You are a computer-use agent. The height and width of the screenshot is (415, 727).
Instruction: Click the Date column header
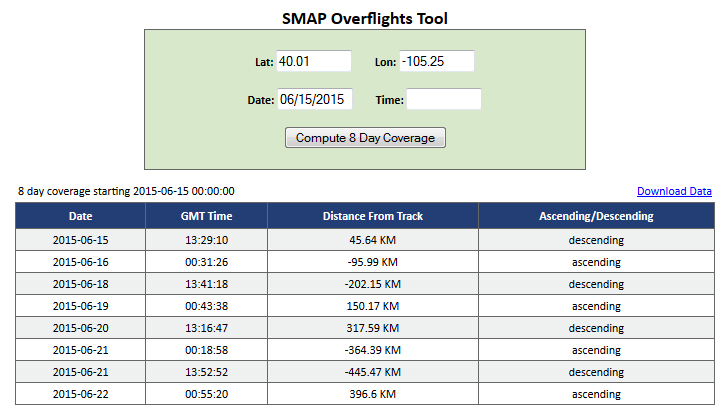80,216
